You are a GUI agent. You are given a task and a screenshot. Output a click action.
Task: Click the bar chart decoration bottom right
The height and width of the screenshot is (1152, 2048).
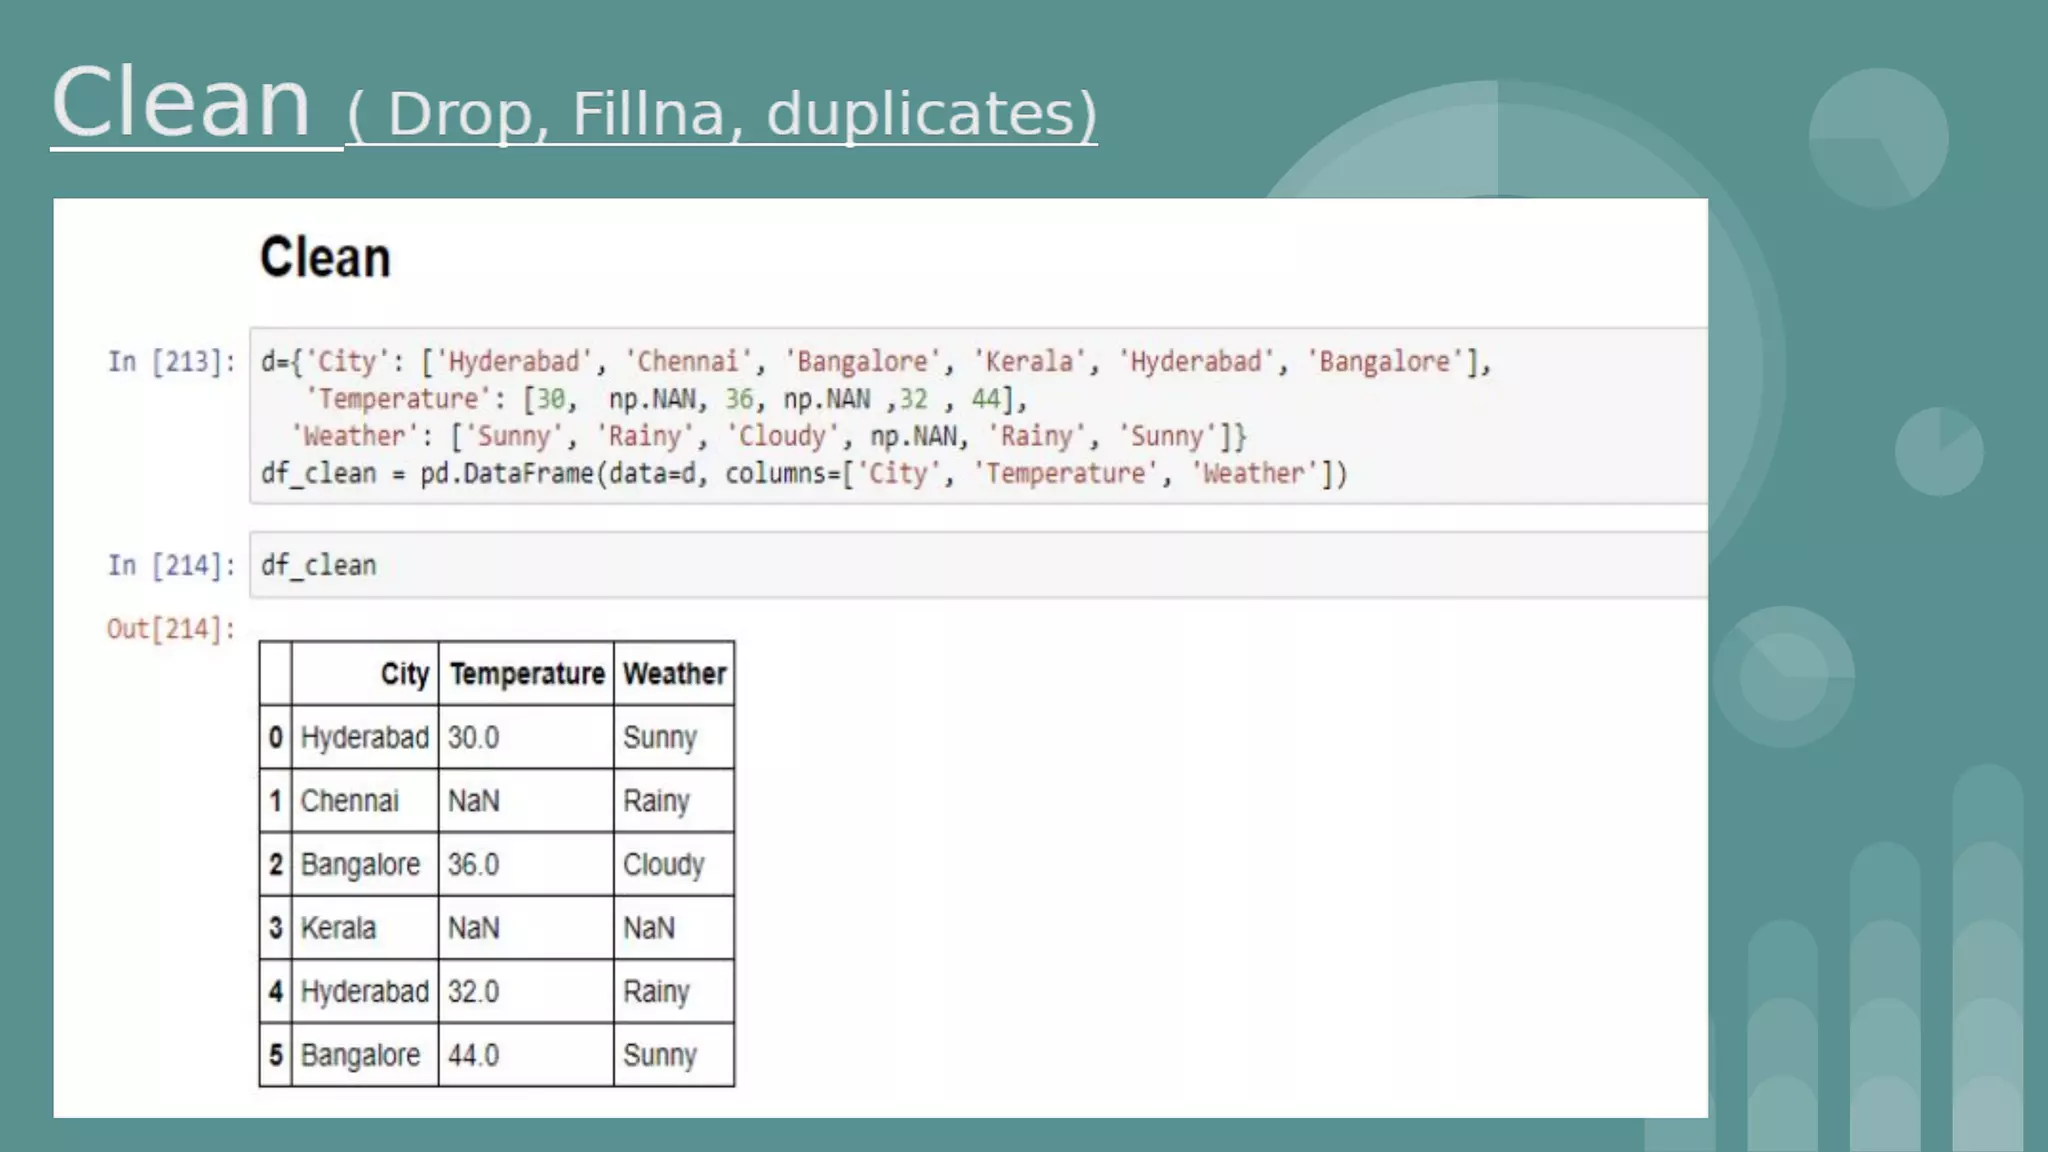(x=1885, y=1000)
